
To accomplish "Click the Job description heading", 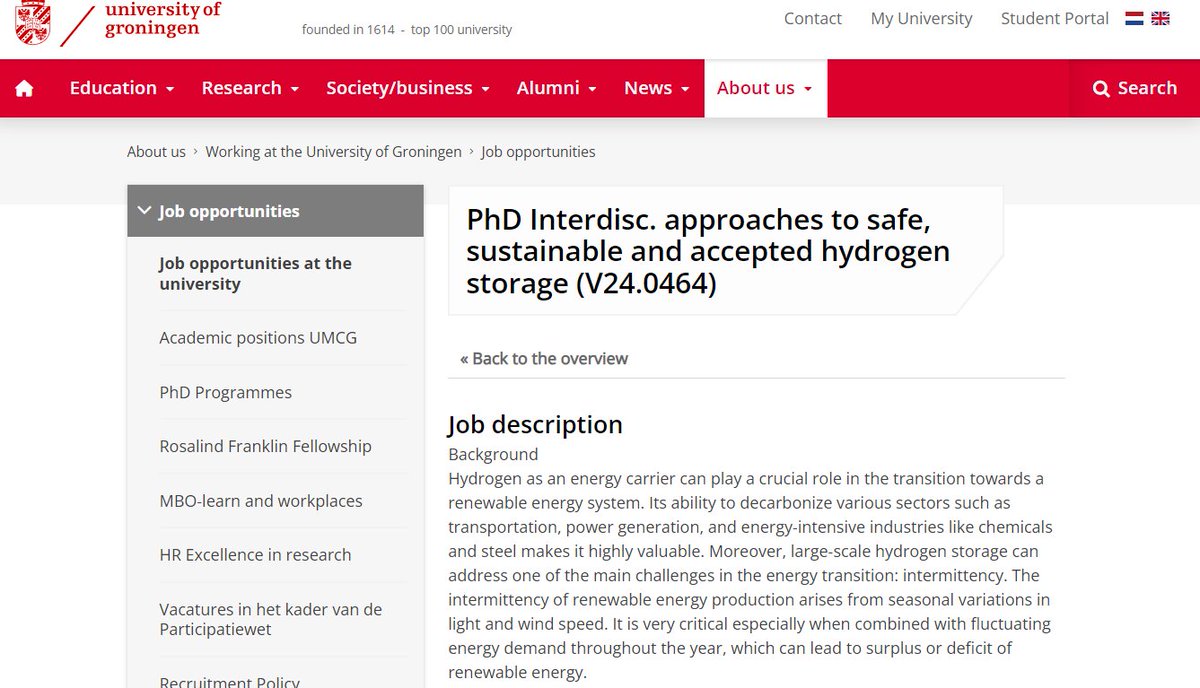I will [535, 424].
